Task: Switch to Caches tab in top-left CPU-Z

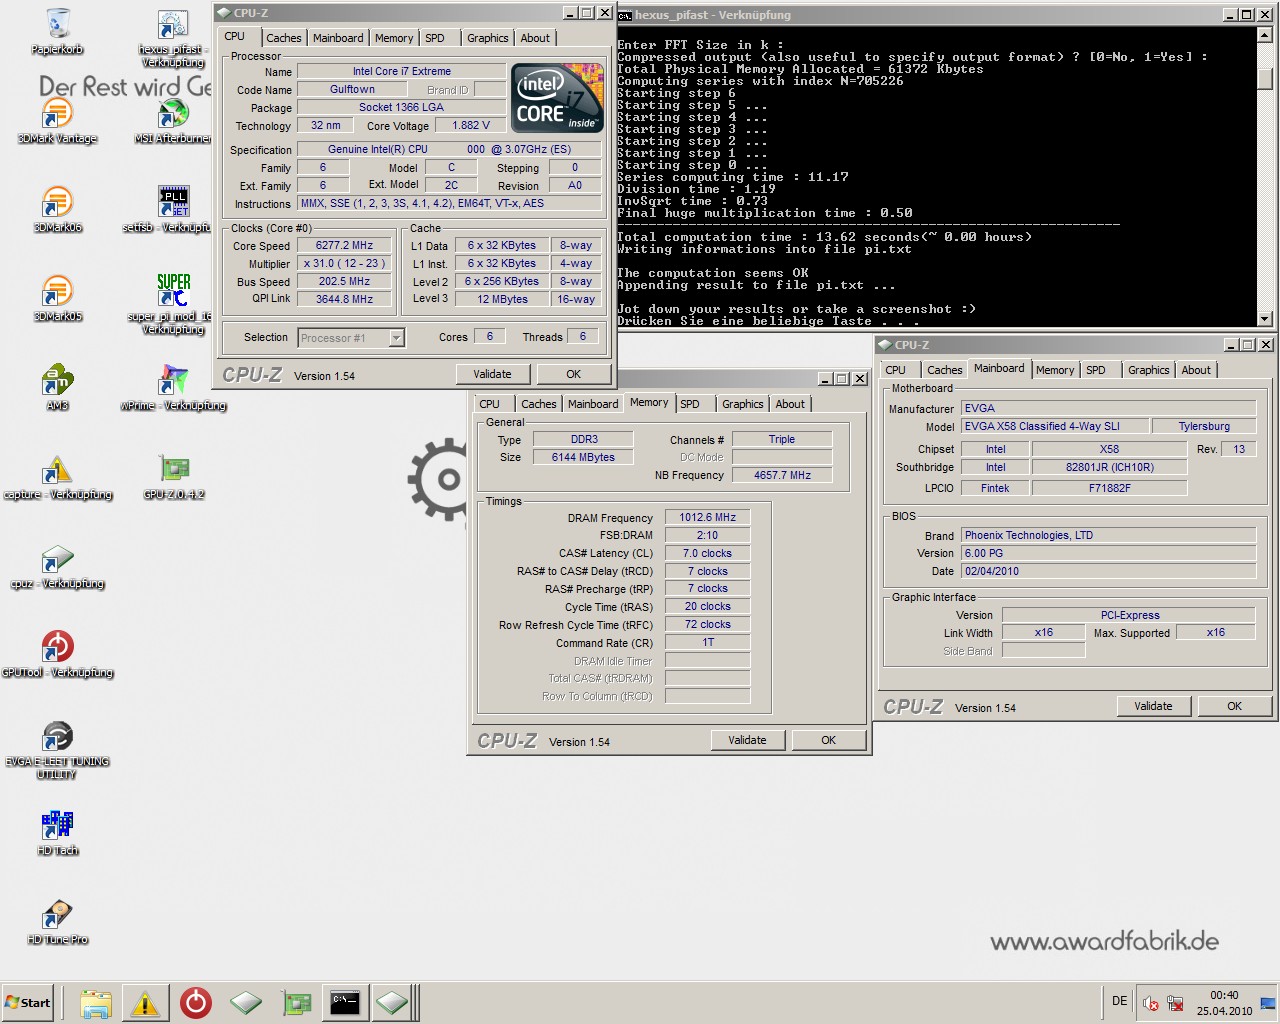Action: click(284, 38)
